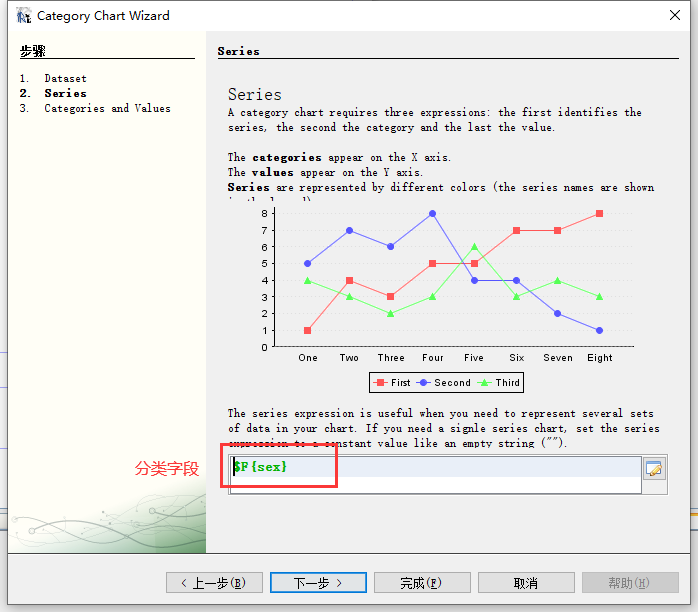Click the large Series heading text
The height and width of the screenshot is (612, 698).
[x=255, y=94]
